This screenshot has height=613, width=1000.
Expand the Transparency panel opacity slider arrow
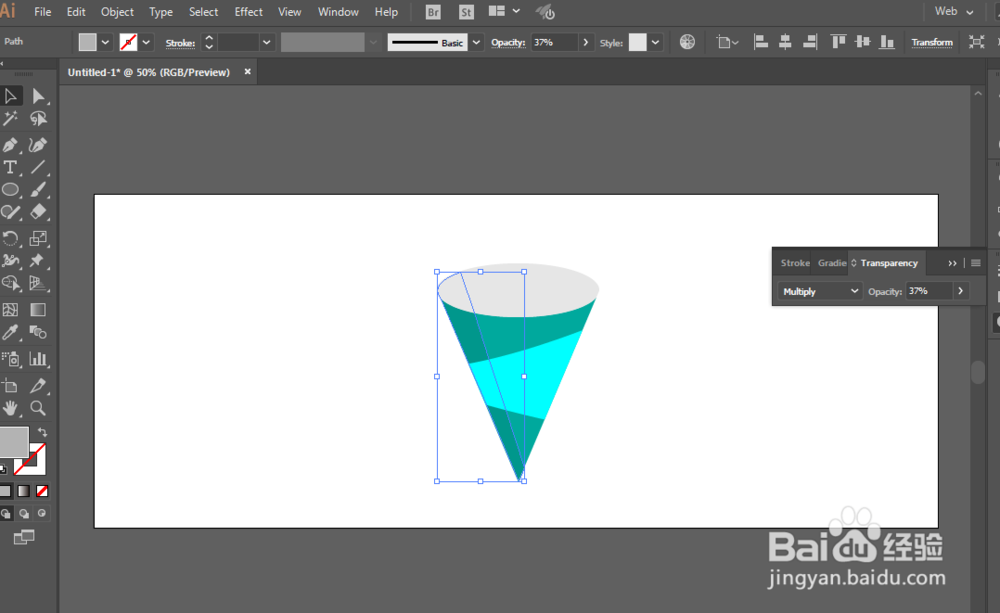coord(960,291)
